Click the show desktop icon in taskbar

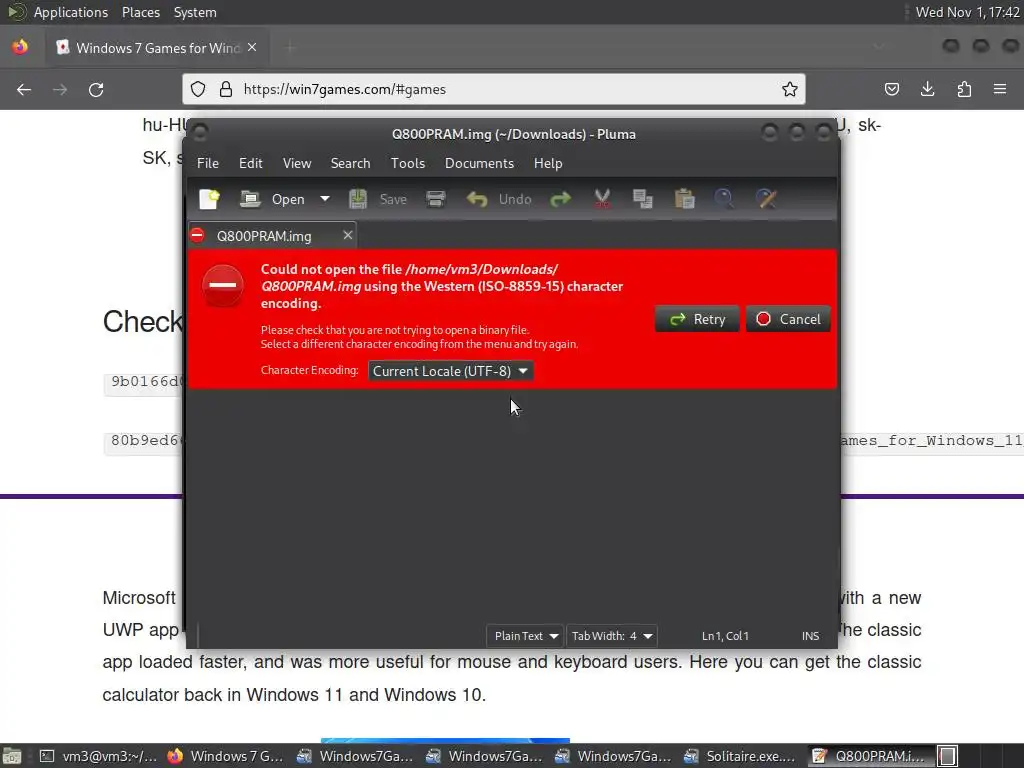[x=12, y=756]
